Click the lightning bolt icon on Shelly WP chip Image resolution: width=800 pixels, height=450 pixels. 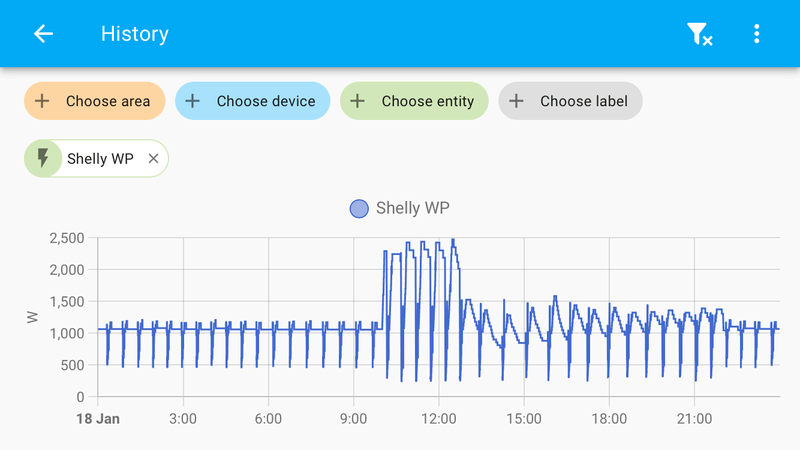point(43,158)
